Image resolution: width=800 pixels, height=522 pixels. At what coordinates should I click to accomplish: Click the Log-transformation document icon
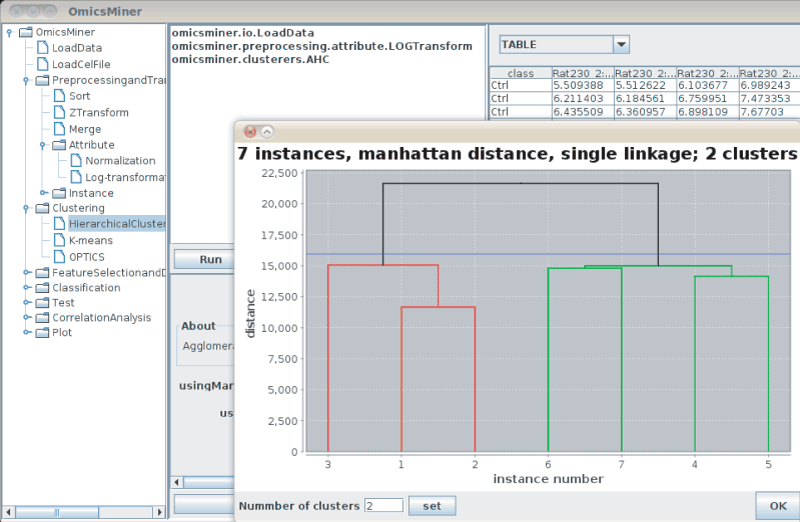click(x=76, y=177)
